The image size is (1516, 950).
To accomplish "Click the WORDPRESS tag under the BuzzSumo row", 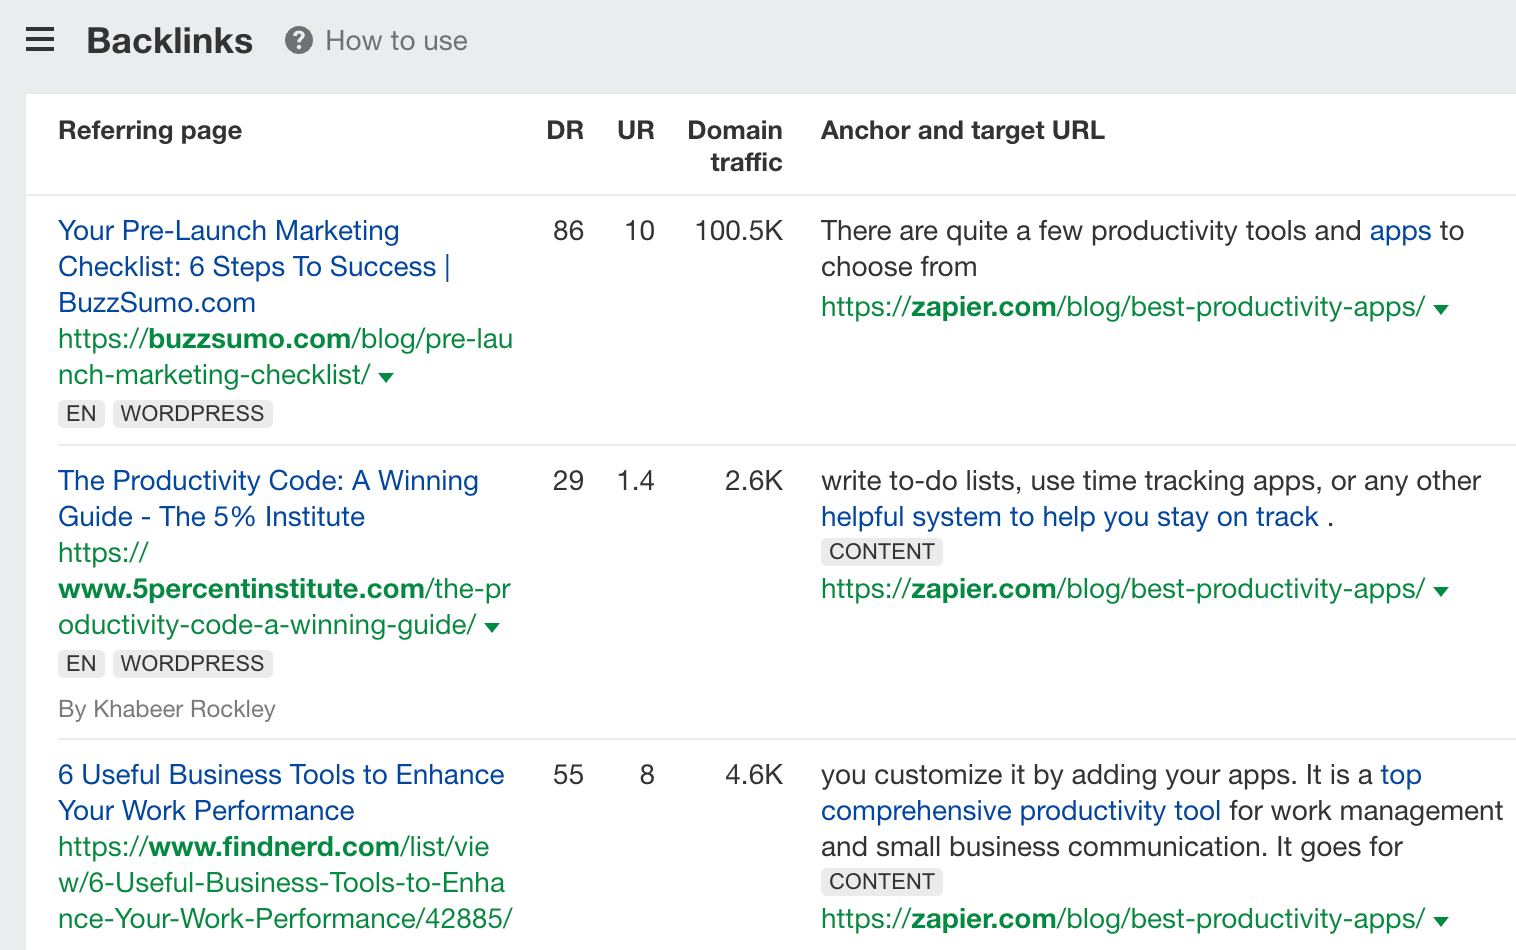I will 192,414.
